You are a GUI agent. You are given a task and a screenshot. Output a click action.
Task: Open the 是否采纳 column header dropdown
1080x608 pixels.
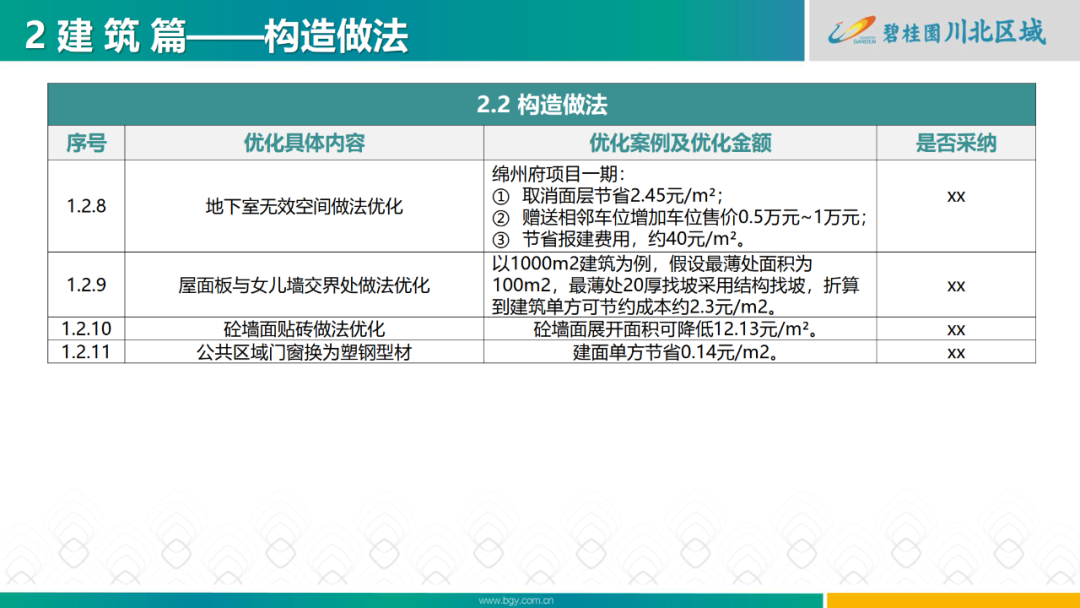pyautogui.click(x=956, y=142)
